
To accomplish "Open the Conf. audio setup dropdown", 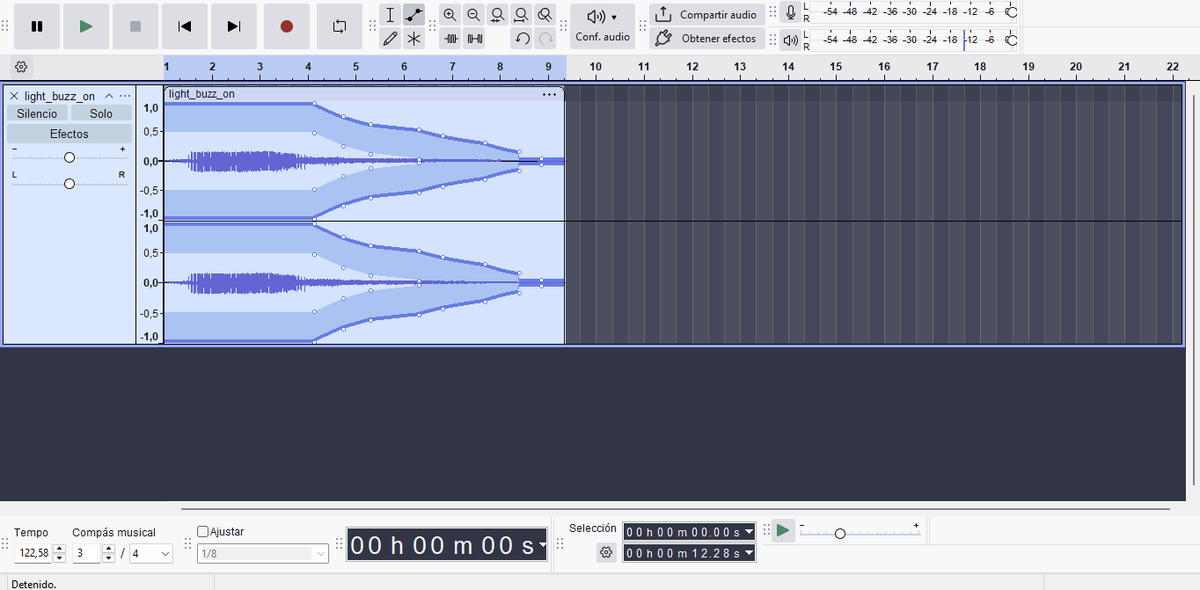I will (603, 27).
